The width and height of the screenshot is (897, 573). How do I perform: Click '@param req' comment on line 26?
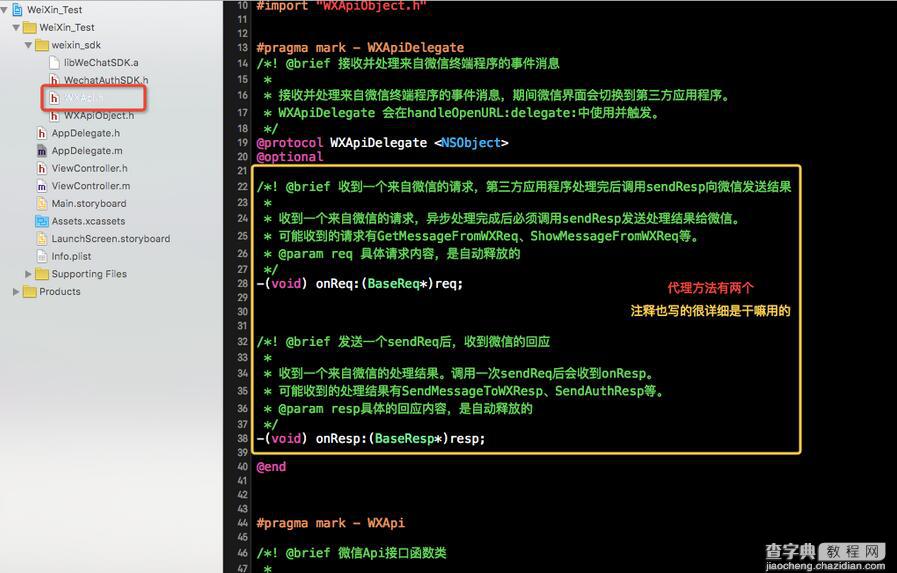click(x=316, y=254)
